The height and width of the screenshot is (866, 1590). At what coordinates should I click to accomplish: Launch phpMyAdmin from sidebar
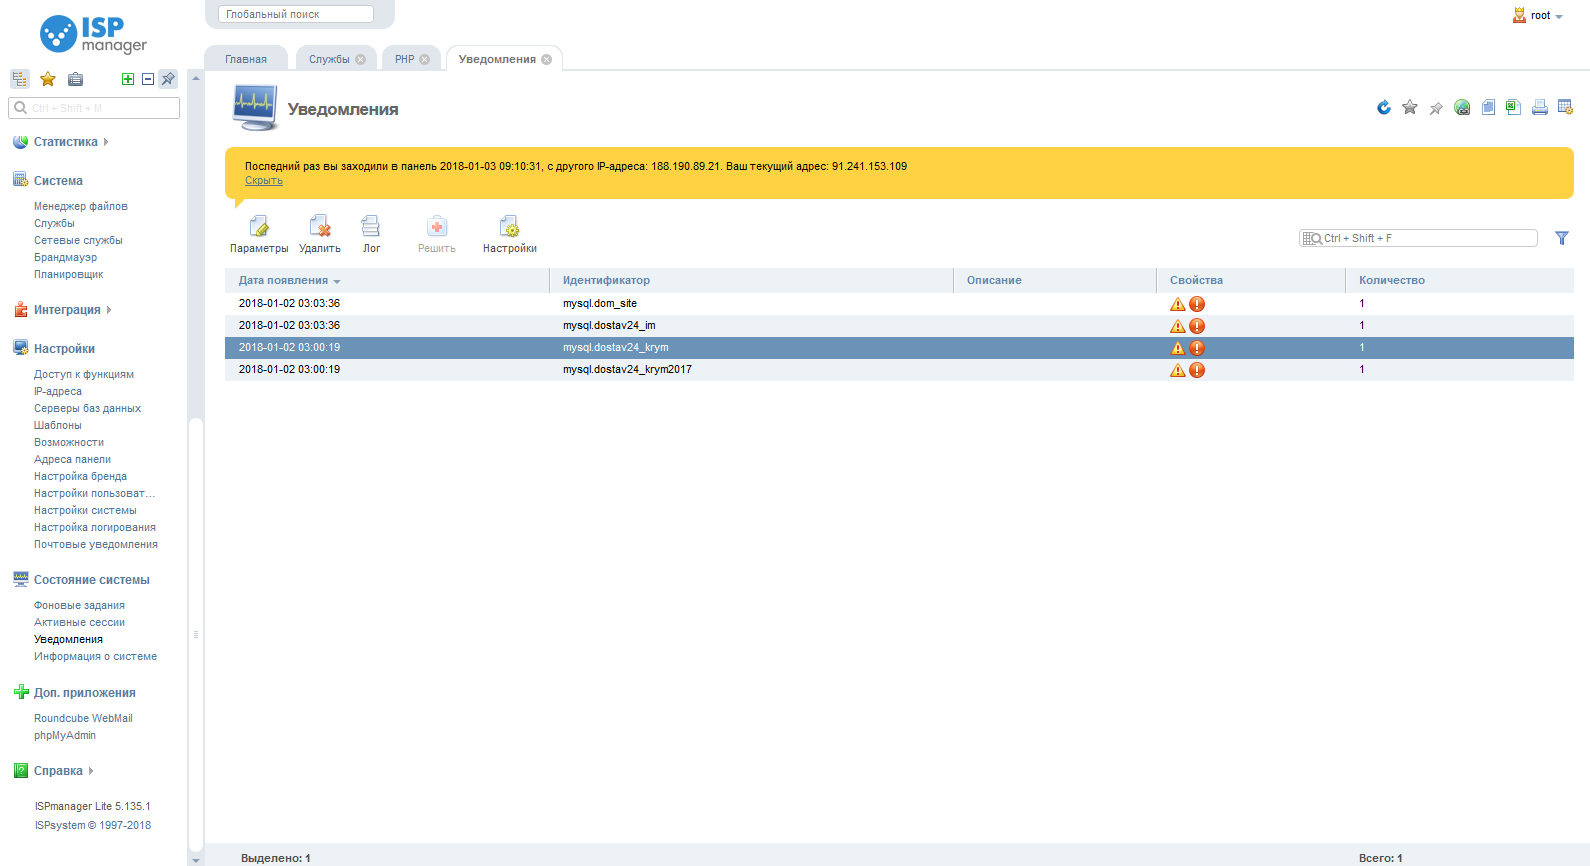tap(65, 736)
